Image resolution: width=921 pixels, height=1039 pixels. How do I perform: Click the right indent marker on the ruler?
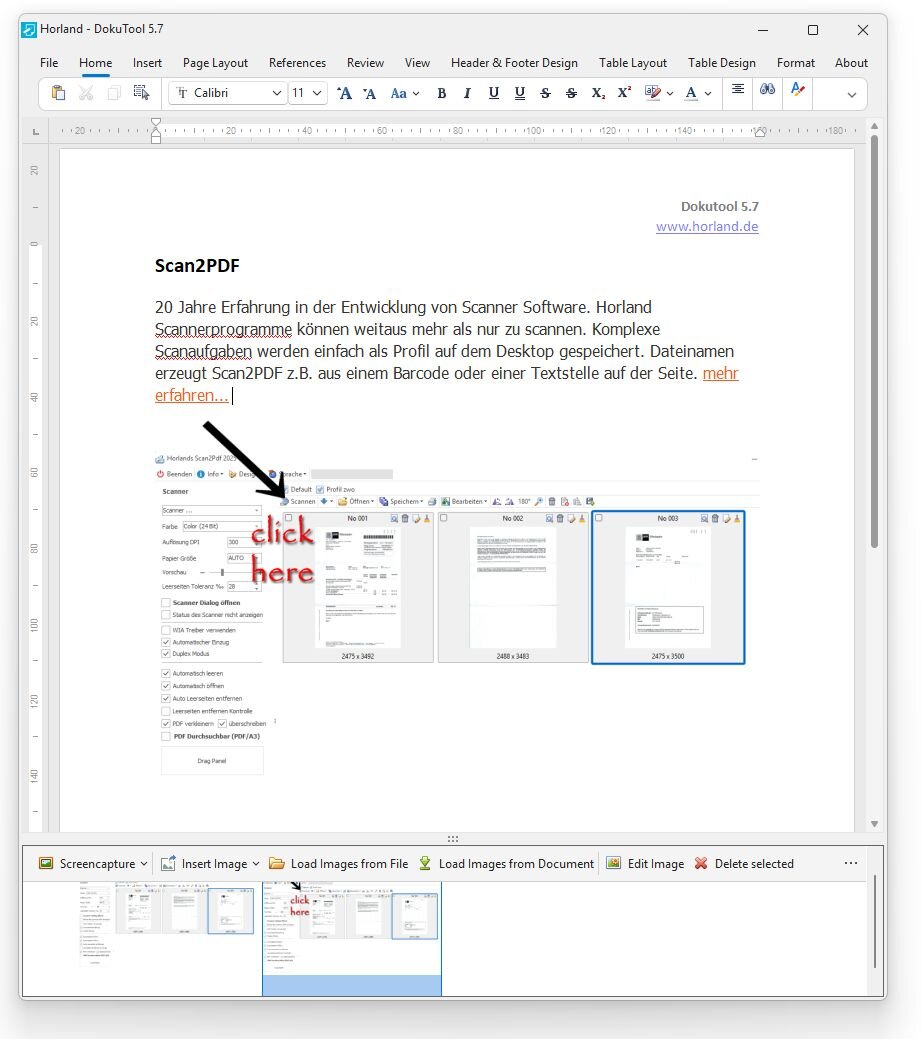760,132
